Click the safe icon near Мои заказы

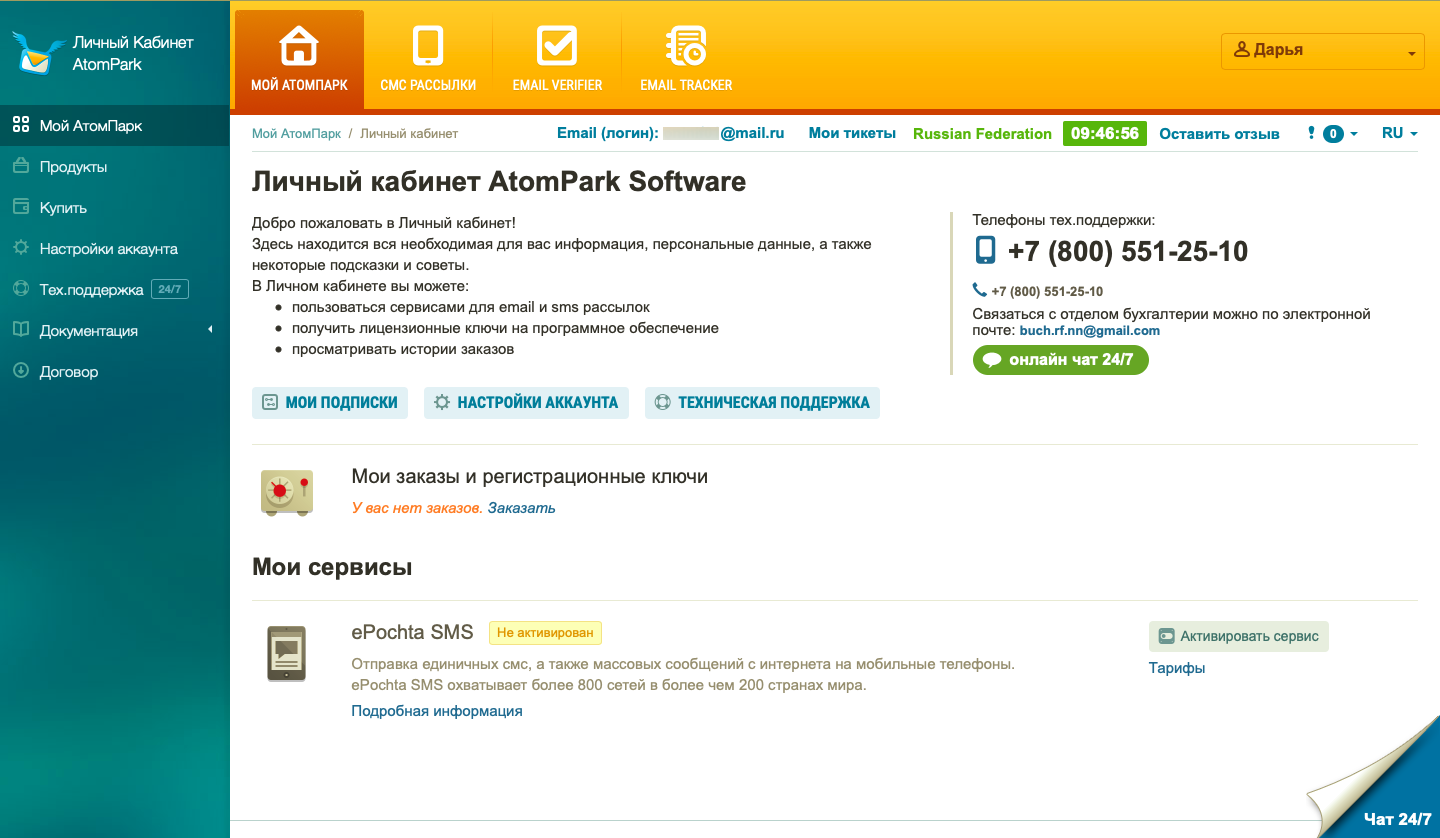[287, 493]
